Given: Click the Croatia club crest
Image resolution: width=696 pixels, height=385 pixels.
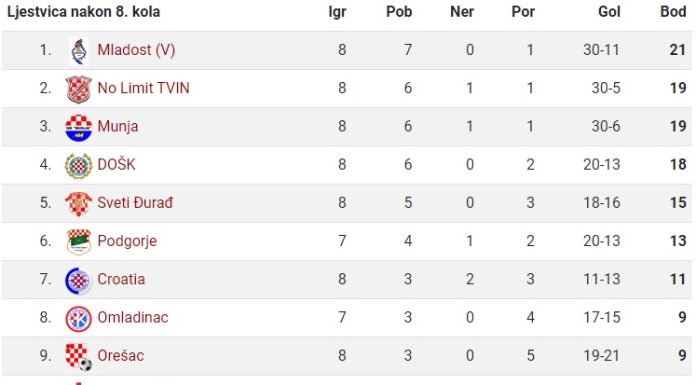Looking at the screenshot, I should pyautogui.click(x=79, y=281).
